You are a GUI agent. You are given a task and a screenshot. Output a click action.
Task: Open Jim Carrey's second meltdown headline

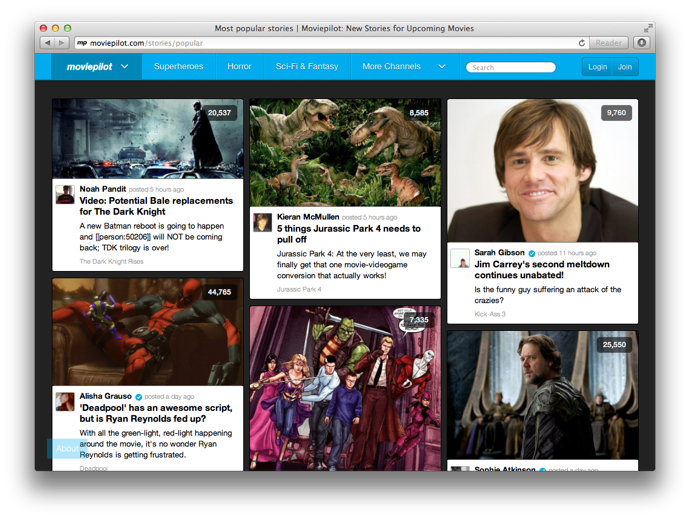tap(542, 269)
